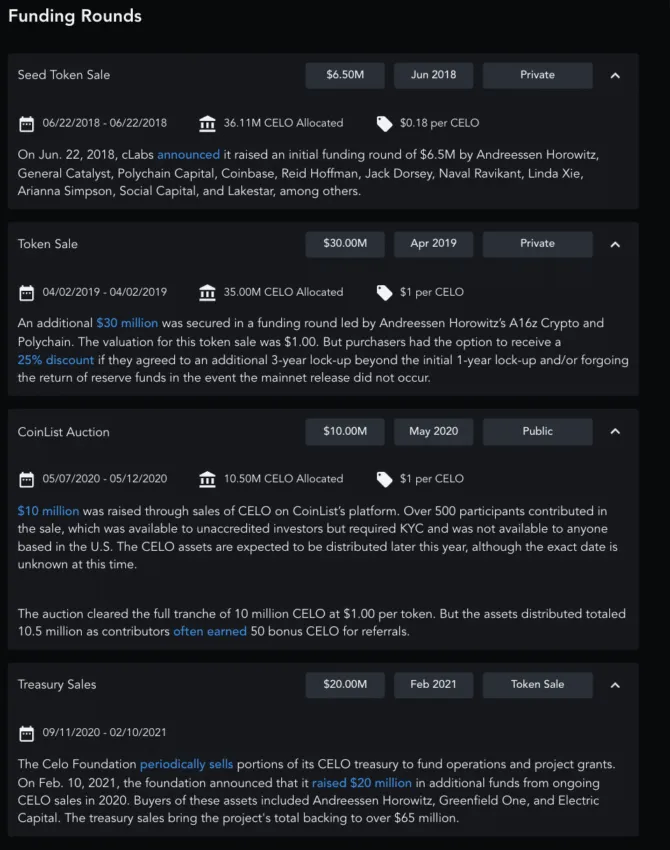Follow the '25% discount' link
Viewport: 670px width, 850px height.
[56, 360]
